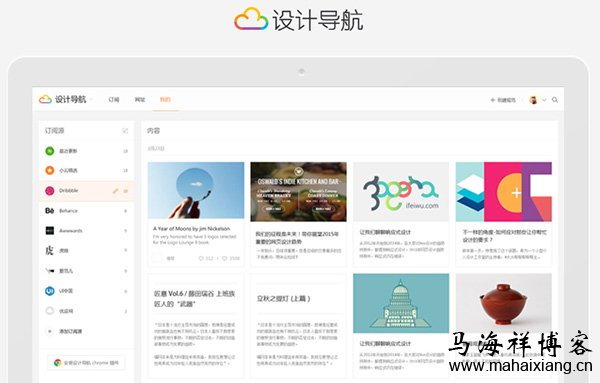Select the green circle icon source
600x383 pixels.
(50, 151)
